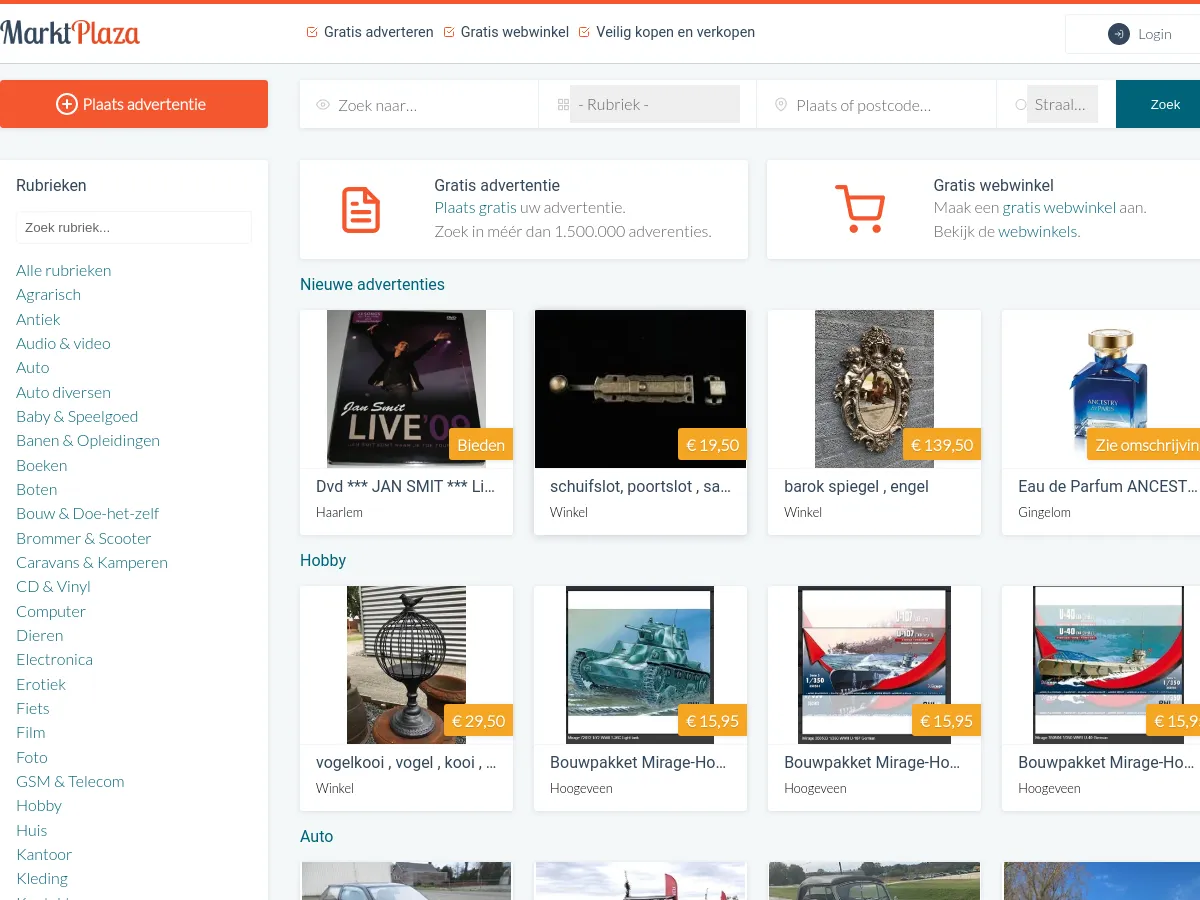Click the grid icon beside Rubriek
Viewport: 1200px width, 900px height.
[x=563, y=105]
